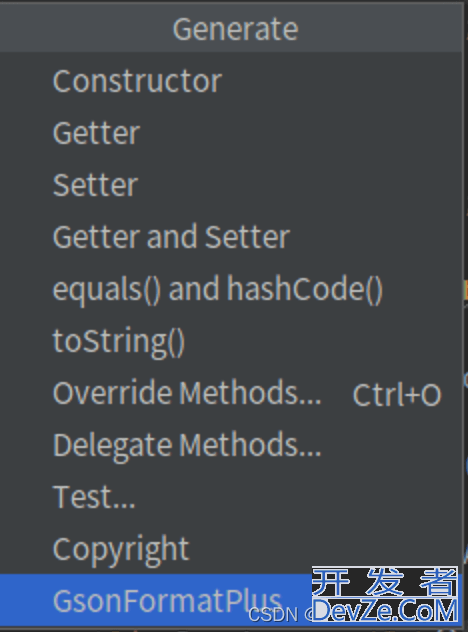
Task: Choose the Copyright option
Action: (x=231, y=549)
